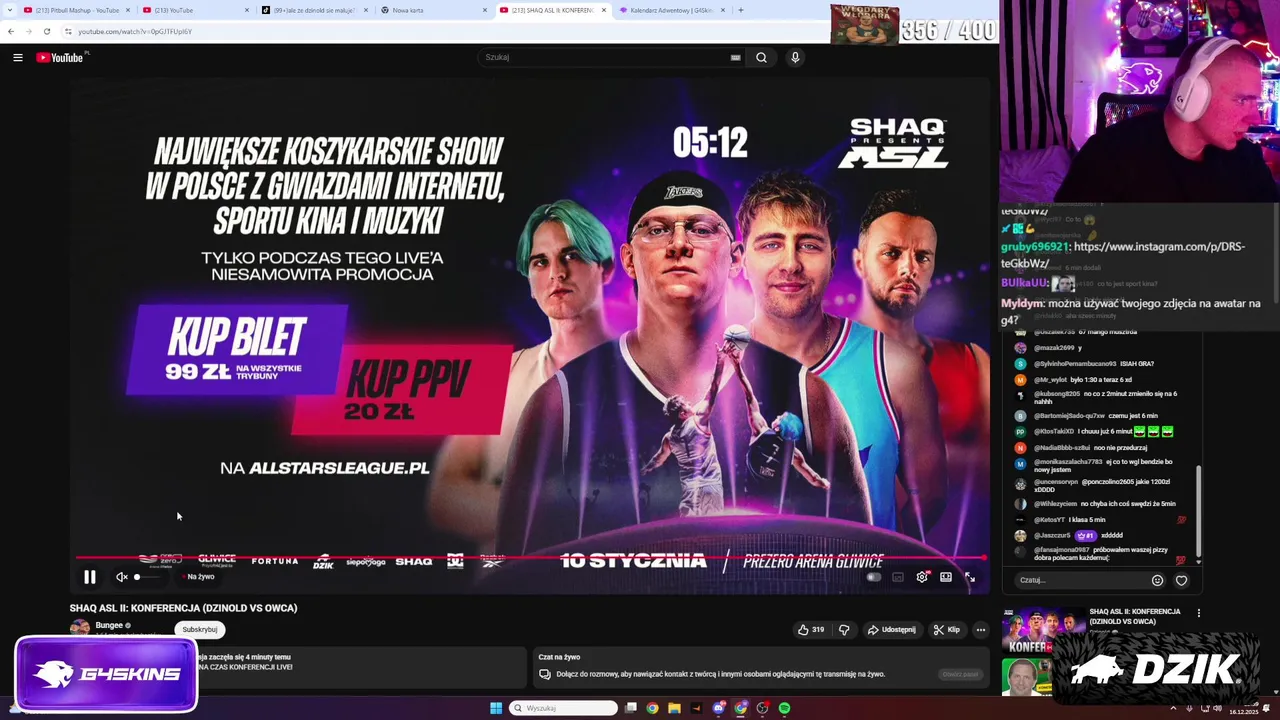This screenshot has height=720, width=1280.
Task: Close the Pitbull Mashup tab
Action: pos(128,10)
